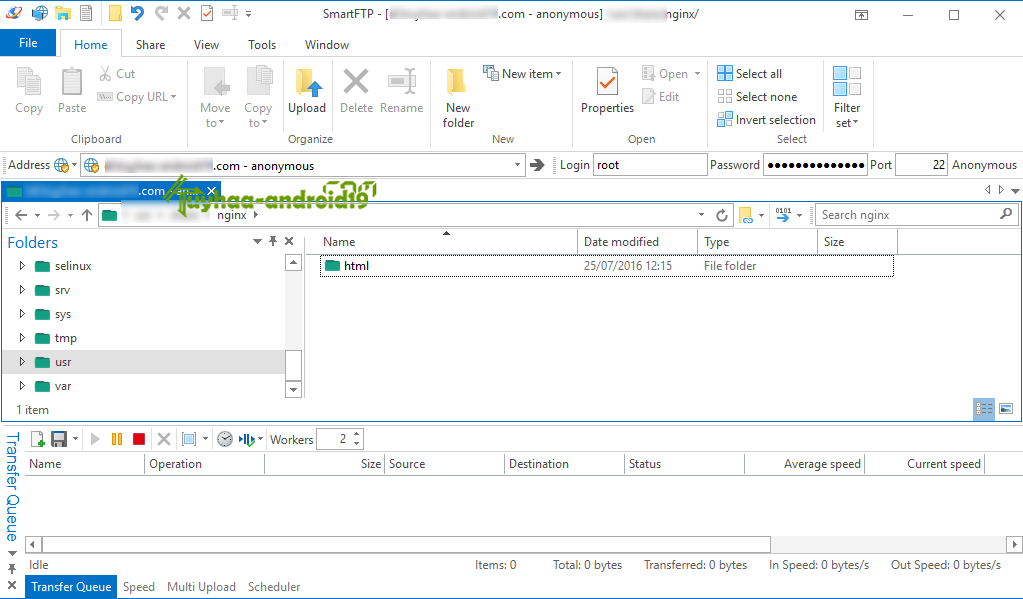Open the Scheduler tab at bottom

pyautogui.click(x=274, y=587)
